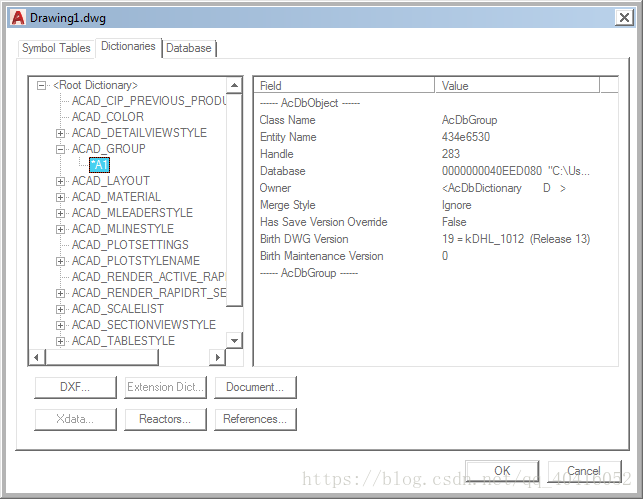Expand the ACAD_DETAILVIEWSTYLE node
The height and width of the screenshot is (499, 643).
click(x=60, y=133)
